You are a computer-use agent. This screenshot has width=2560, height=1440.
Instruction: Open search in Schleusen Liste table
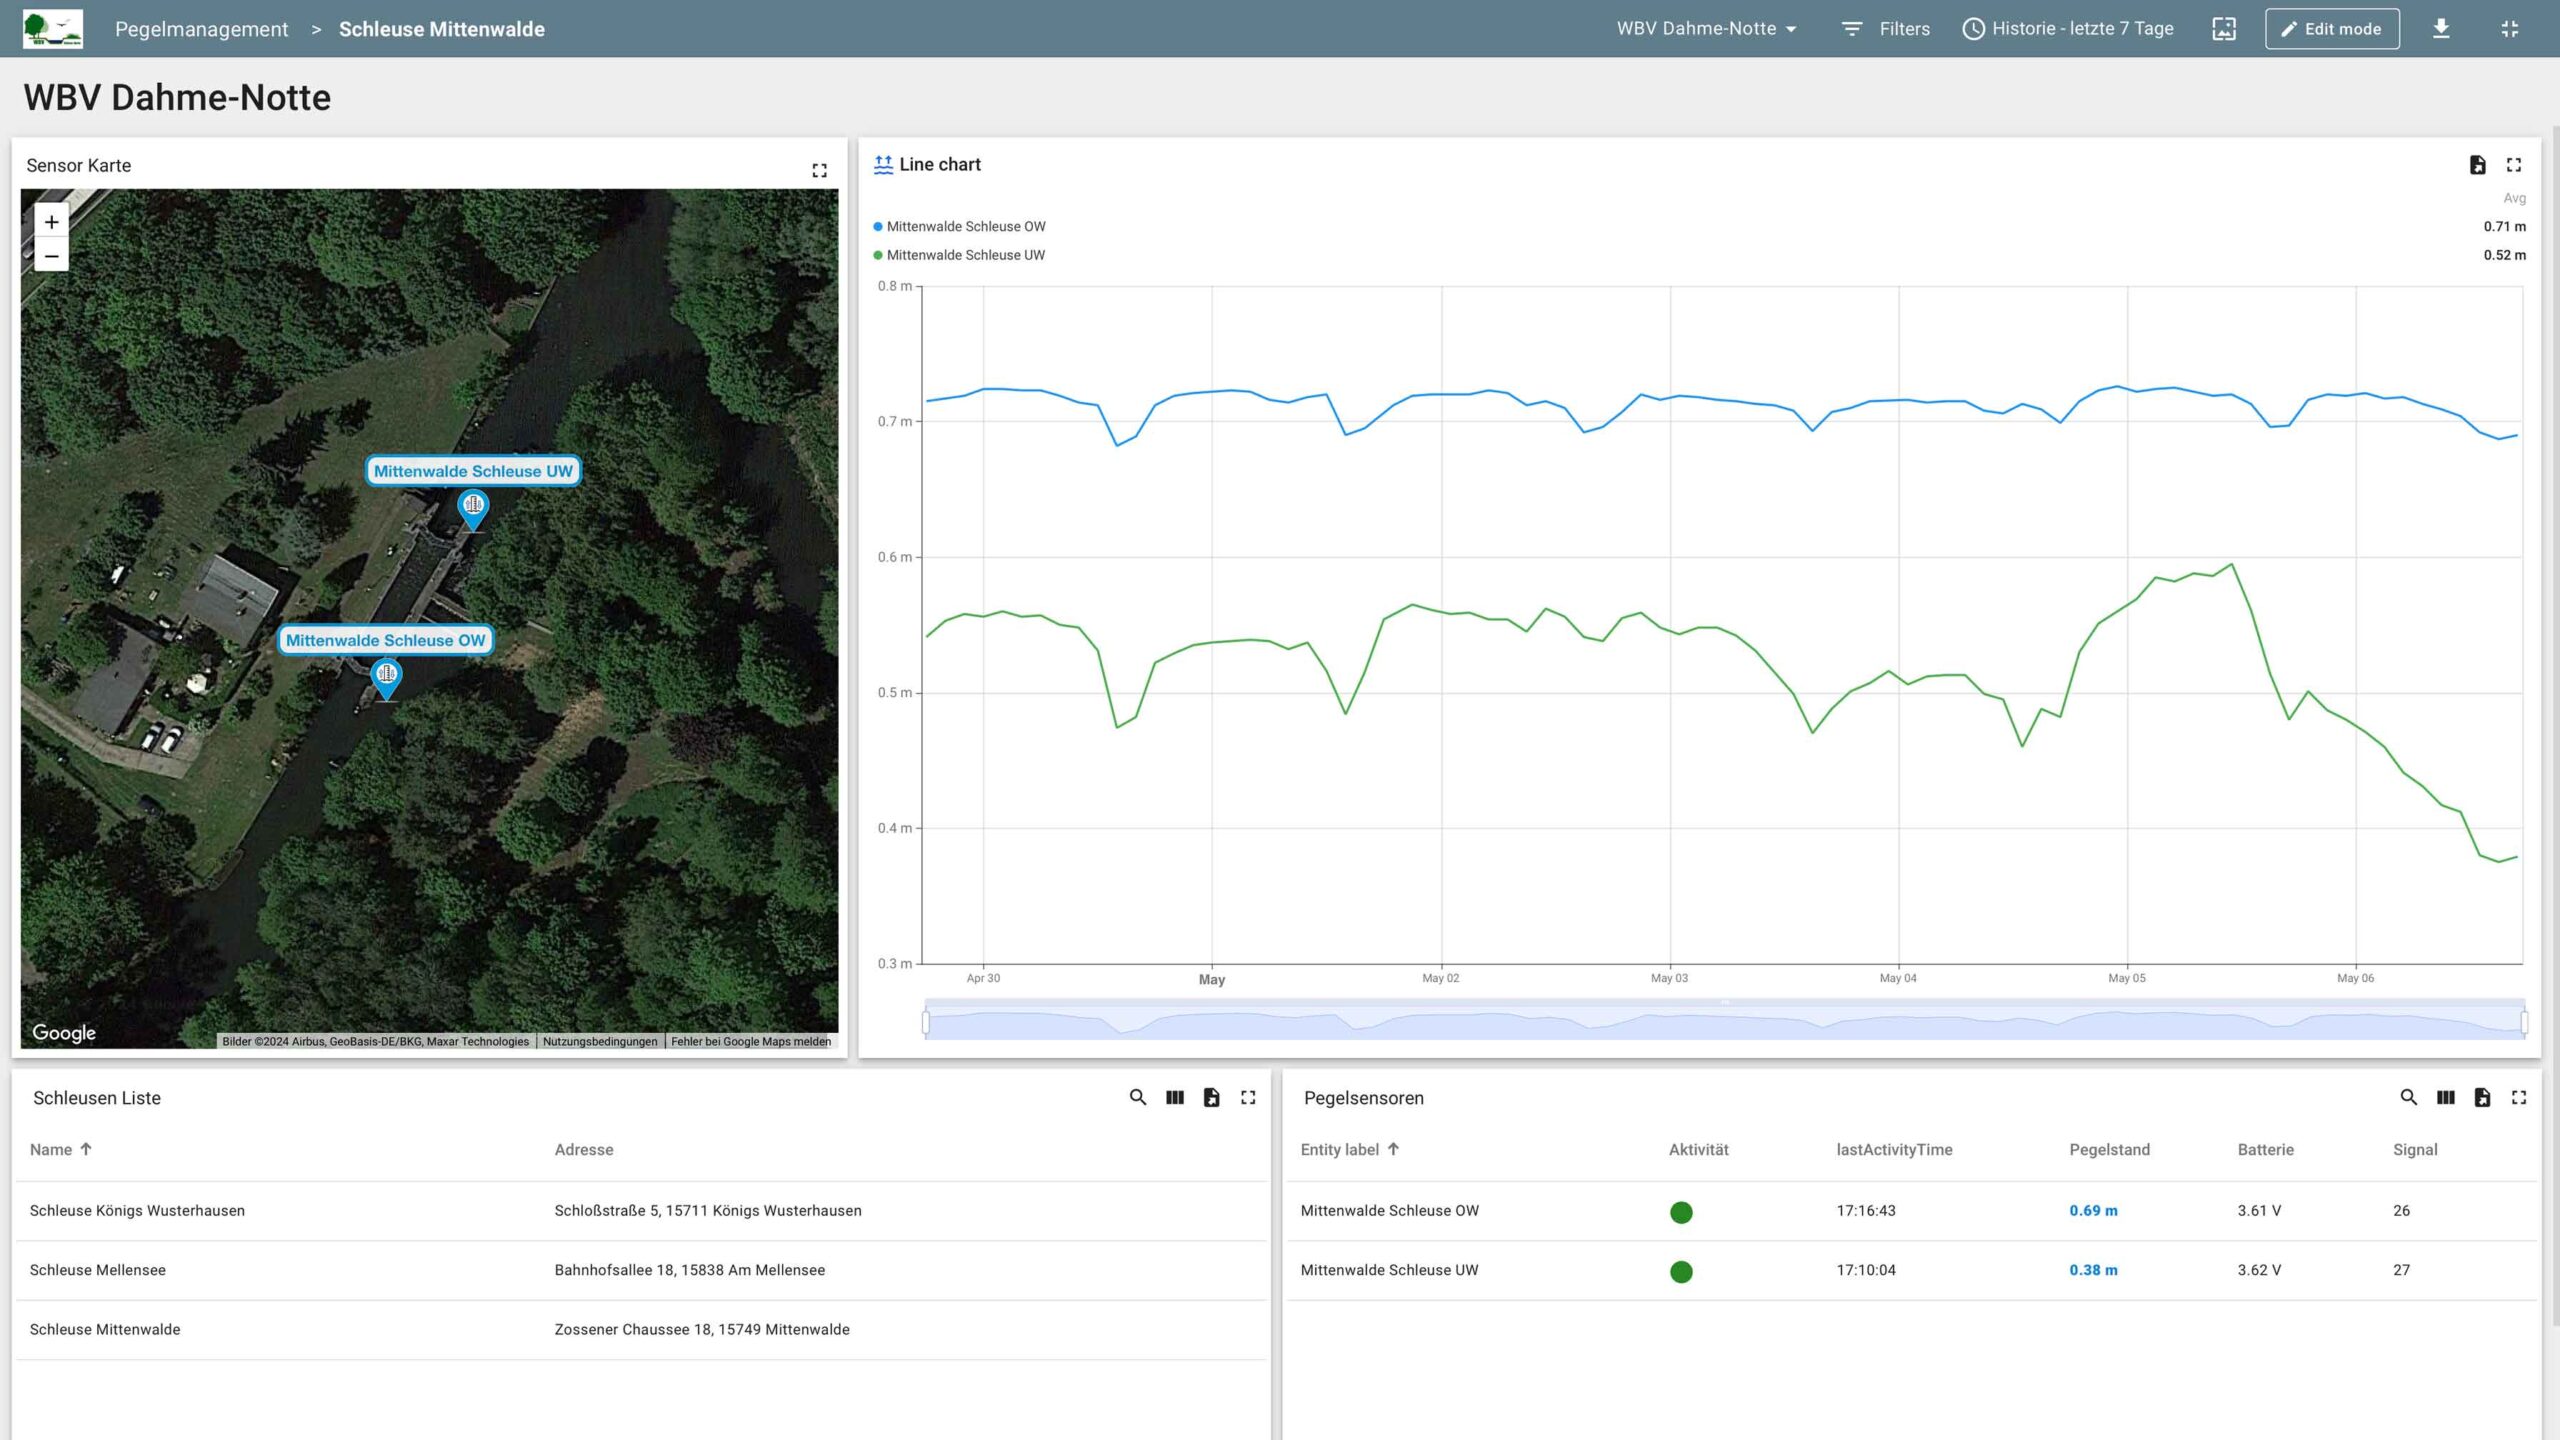click(x=1138, y=1098)
